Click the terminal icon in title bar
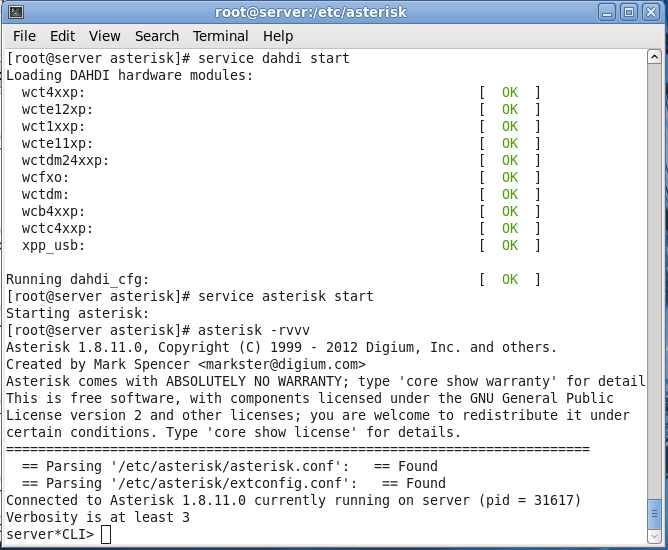The image size is (668, 550). pyautogui.click(x=16, y=12)
